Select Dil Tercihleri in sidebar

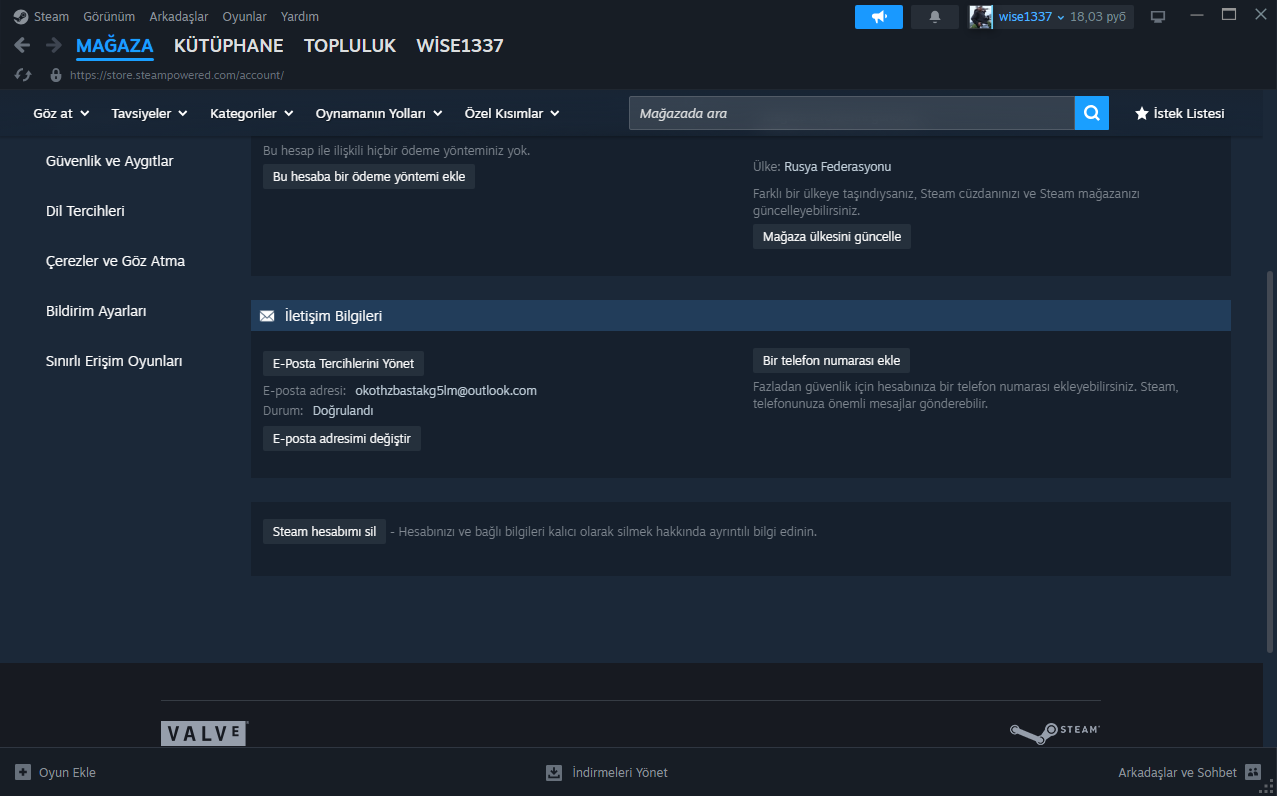[85, 211]
